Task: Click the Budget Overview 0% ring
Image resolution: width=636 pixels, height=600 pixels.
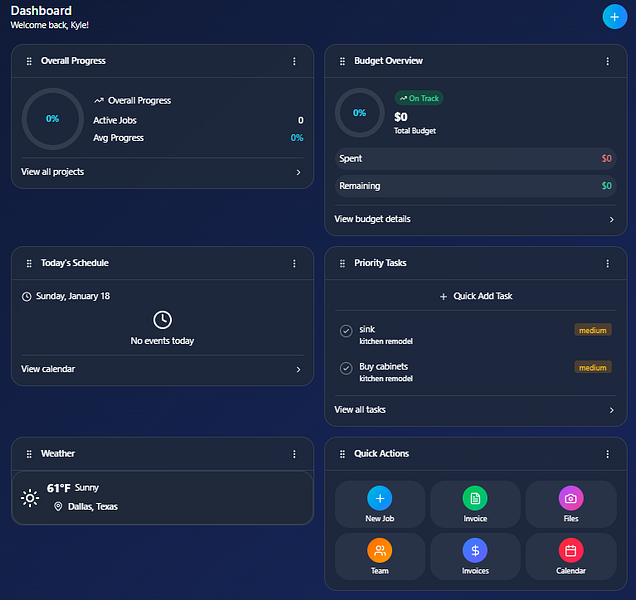Action: [x=359, y=113]
